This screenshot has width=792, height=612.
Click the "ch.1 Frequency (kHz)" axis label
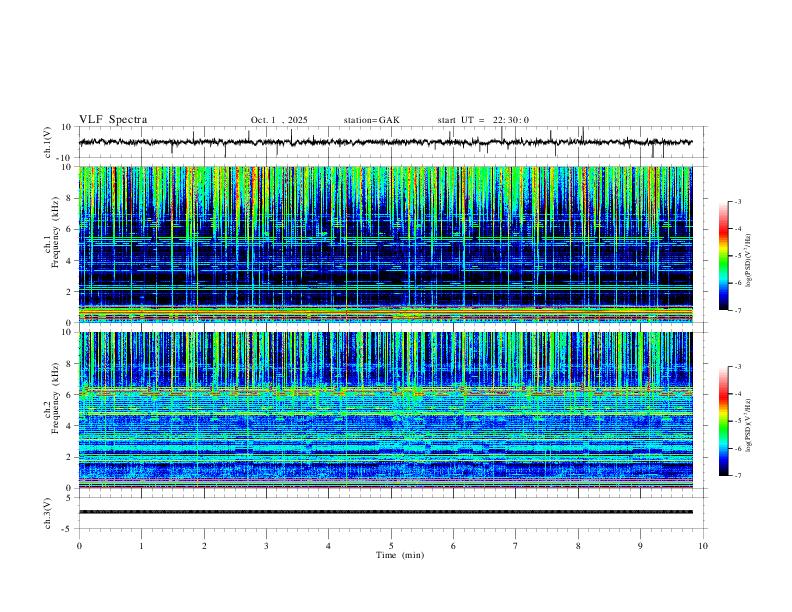tap(52, 232)
